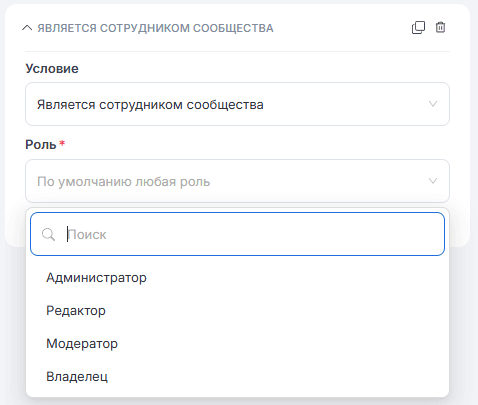Choose the Модератор role
This screenshot has height=405, width=478.
237,344
